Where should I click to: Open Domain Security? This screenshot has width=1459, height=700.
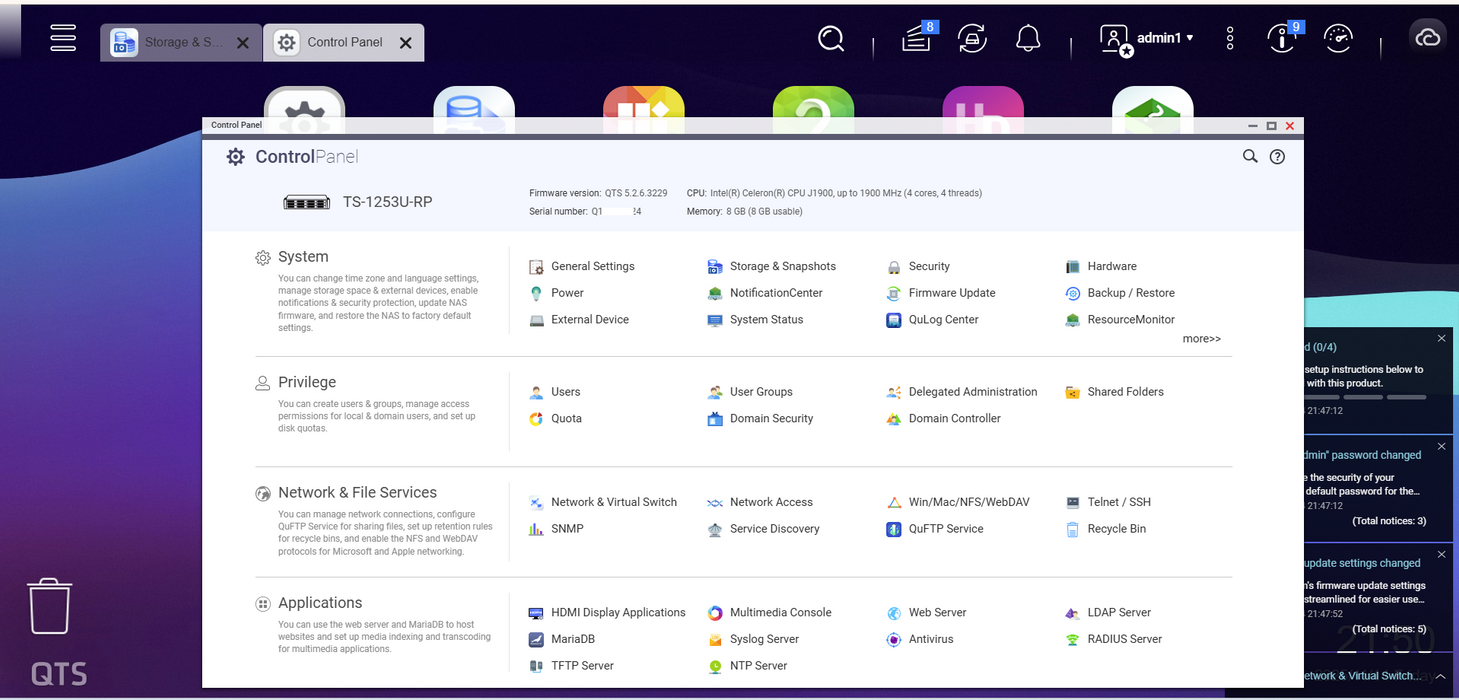(x=760, y=419)
